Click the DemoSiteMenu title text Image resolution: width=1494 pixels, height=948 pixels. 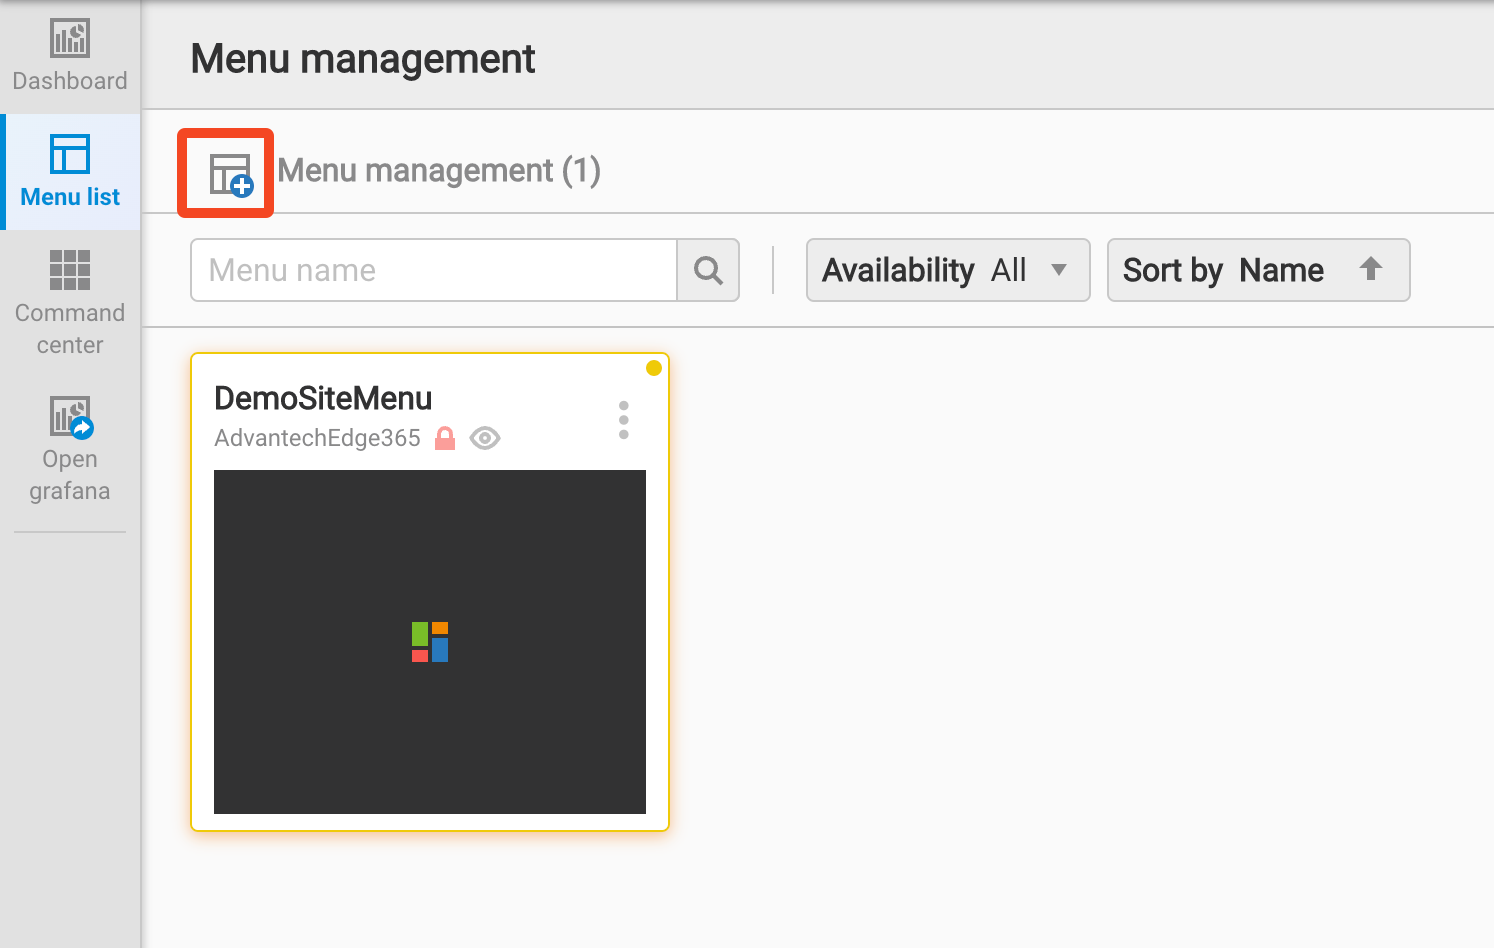pos(323,398)
